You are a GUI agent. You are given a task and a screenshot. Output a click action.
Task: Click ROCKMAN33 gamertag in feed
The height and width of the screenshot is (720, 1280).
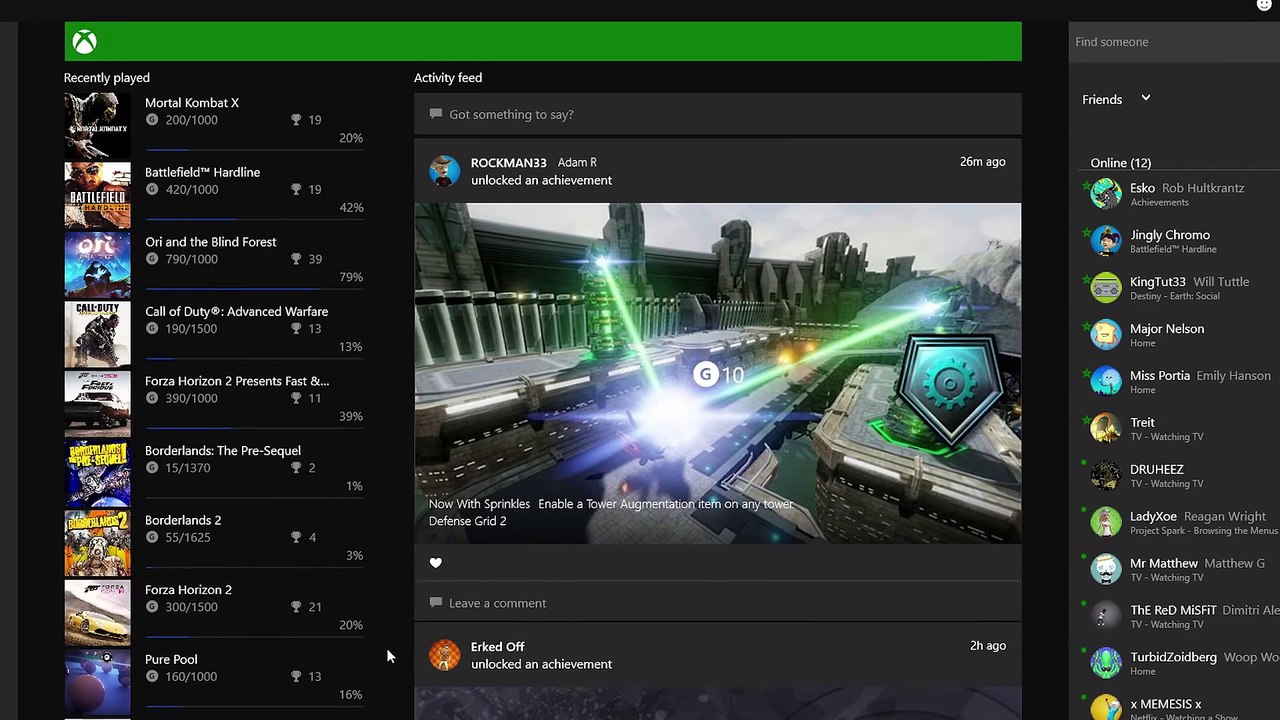[508, 162]
